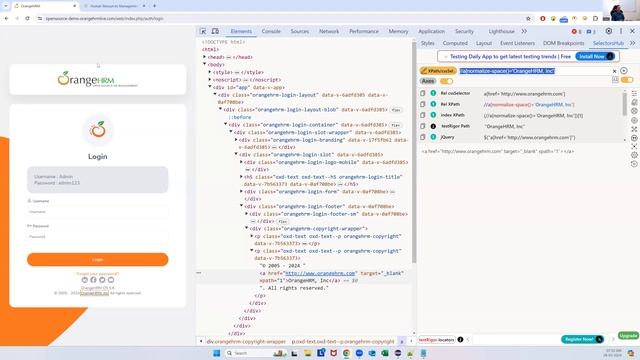This screenshot has height=360, width=640.
Task: Open File Explorer from the taskbar
Action: pyautogui.click(x=307, y=353)
